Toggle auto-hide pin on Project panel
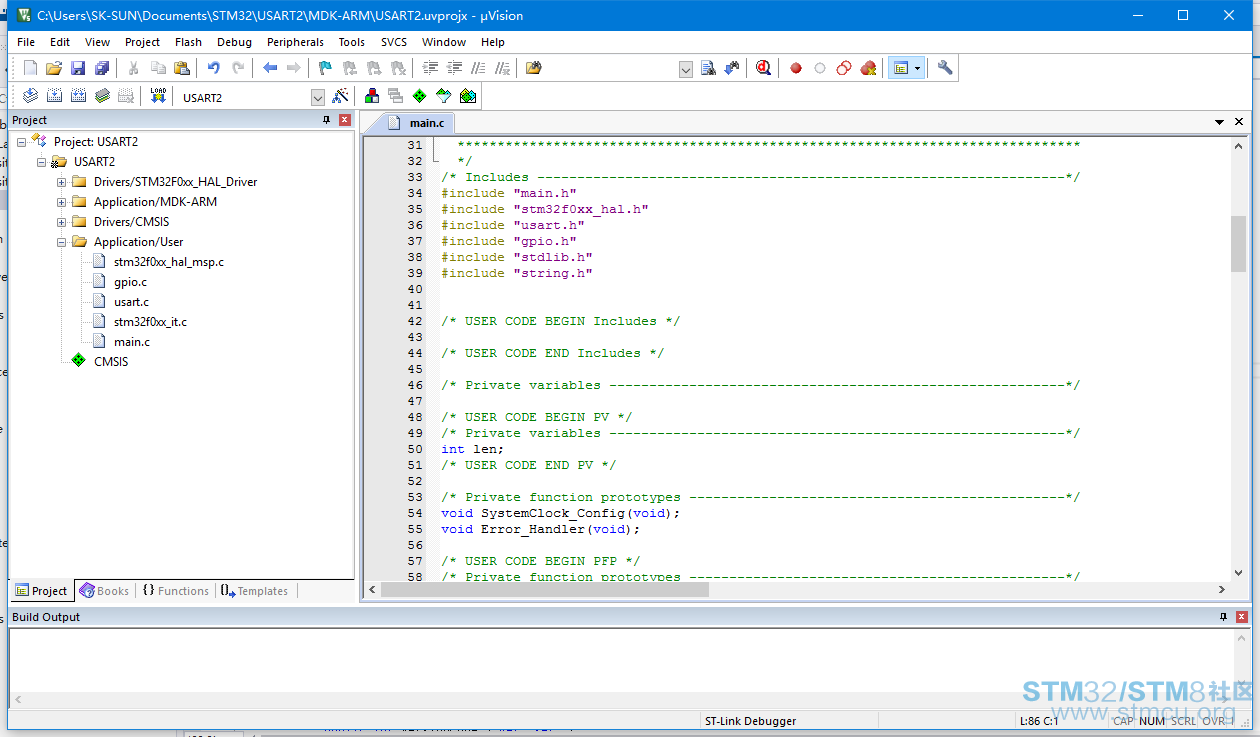Viewport: 1260px width, 737px height. (x=326, y=120)
